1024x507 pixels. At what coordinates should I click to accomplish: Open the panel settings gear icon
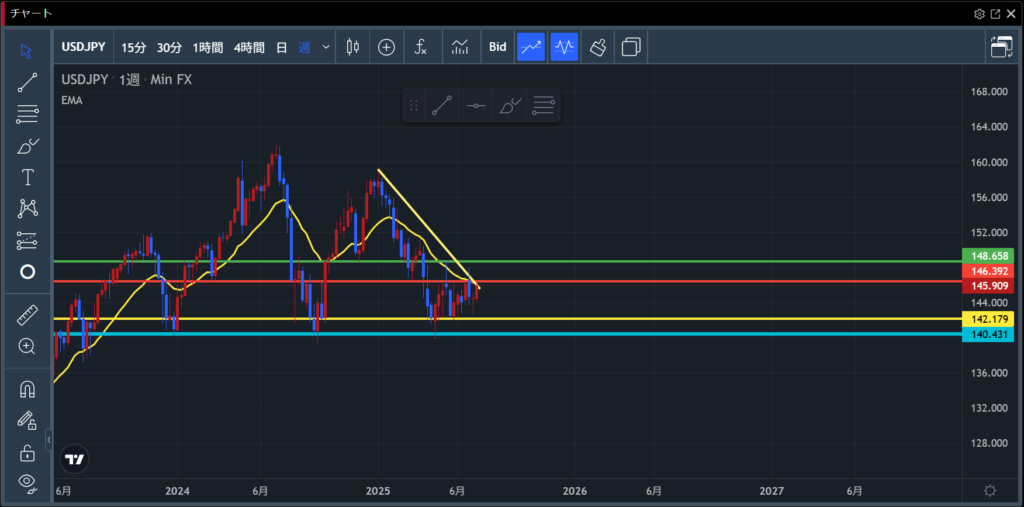tap(979, 14)
